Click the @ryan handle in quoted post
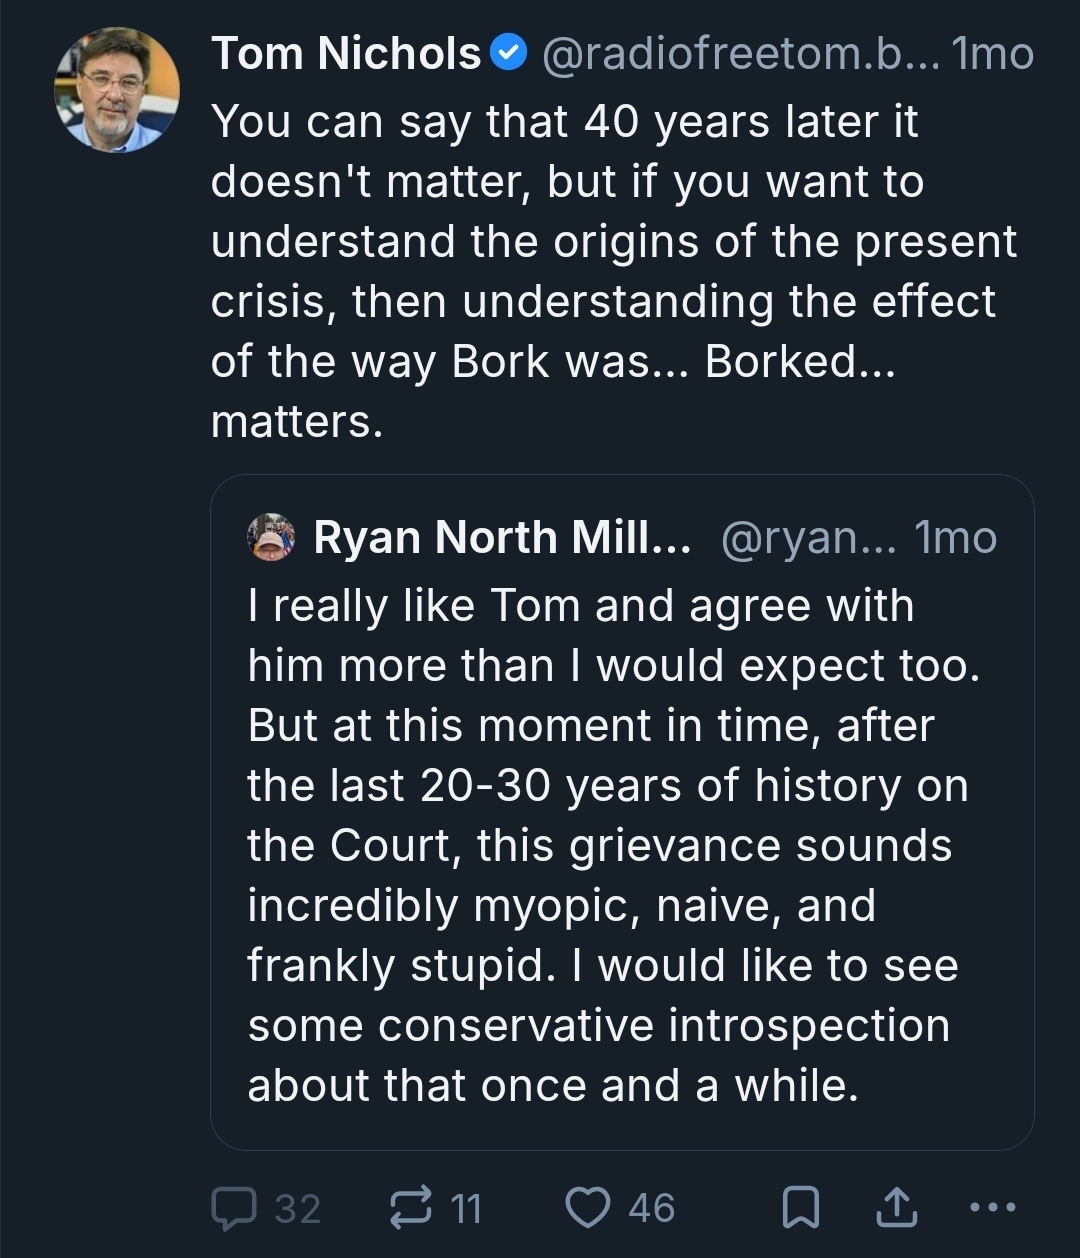 pos(807,538)
